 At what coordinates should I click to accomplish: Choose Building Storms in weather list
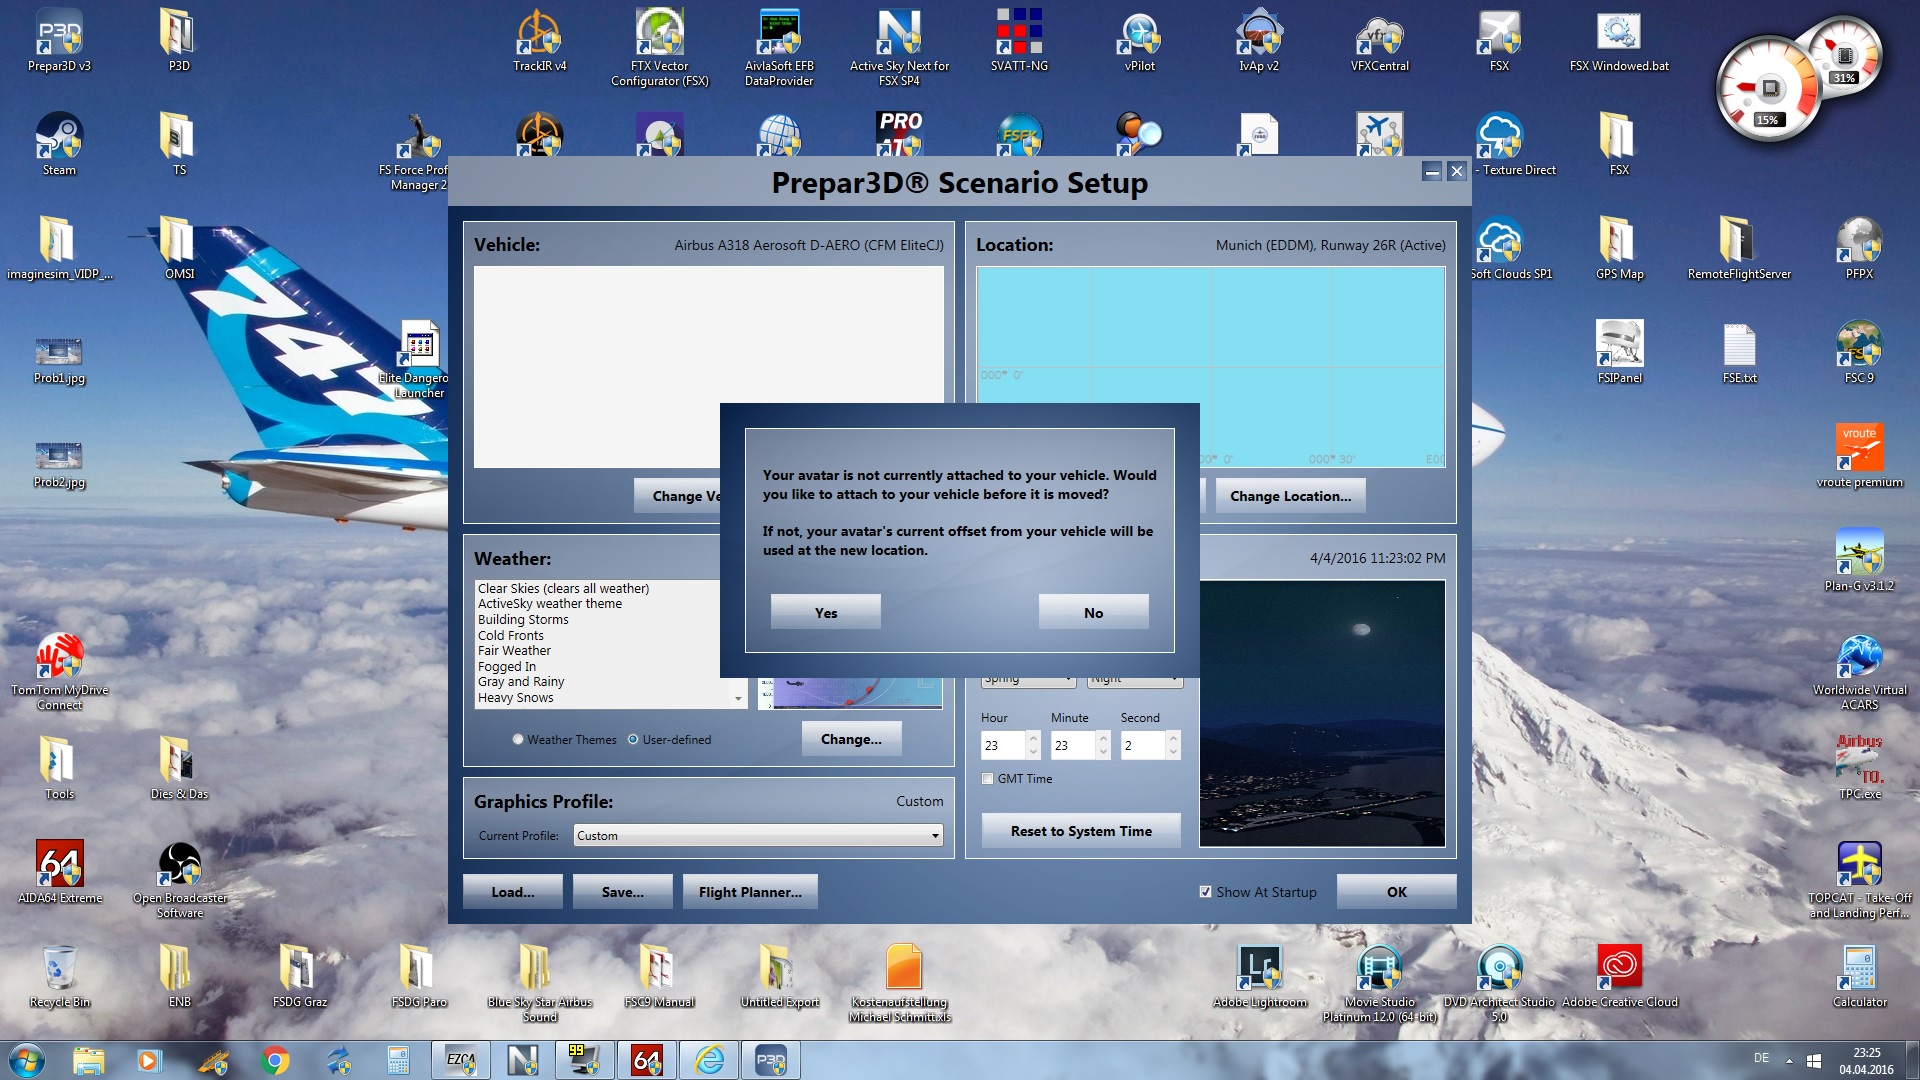(523, 620)
